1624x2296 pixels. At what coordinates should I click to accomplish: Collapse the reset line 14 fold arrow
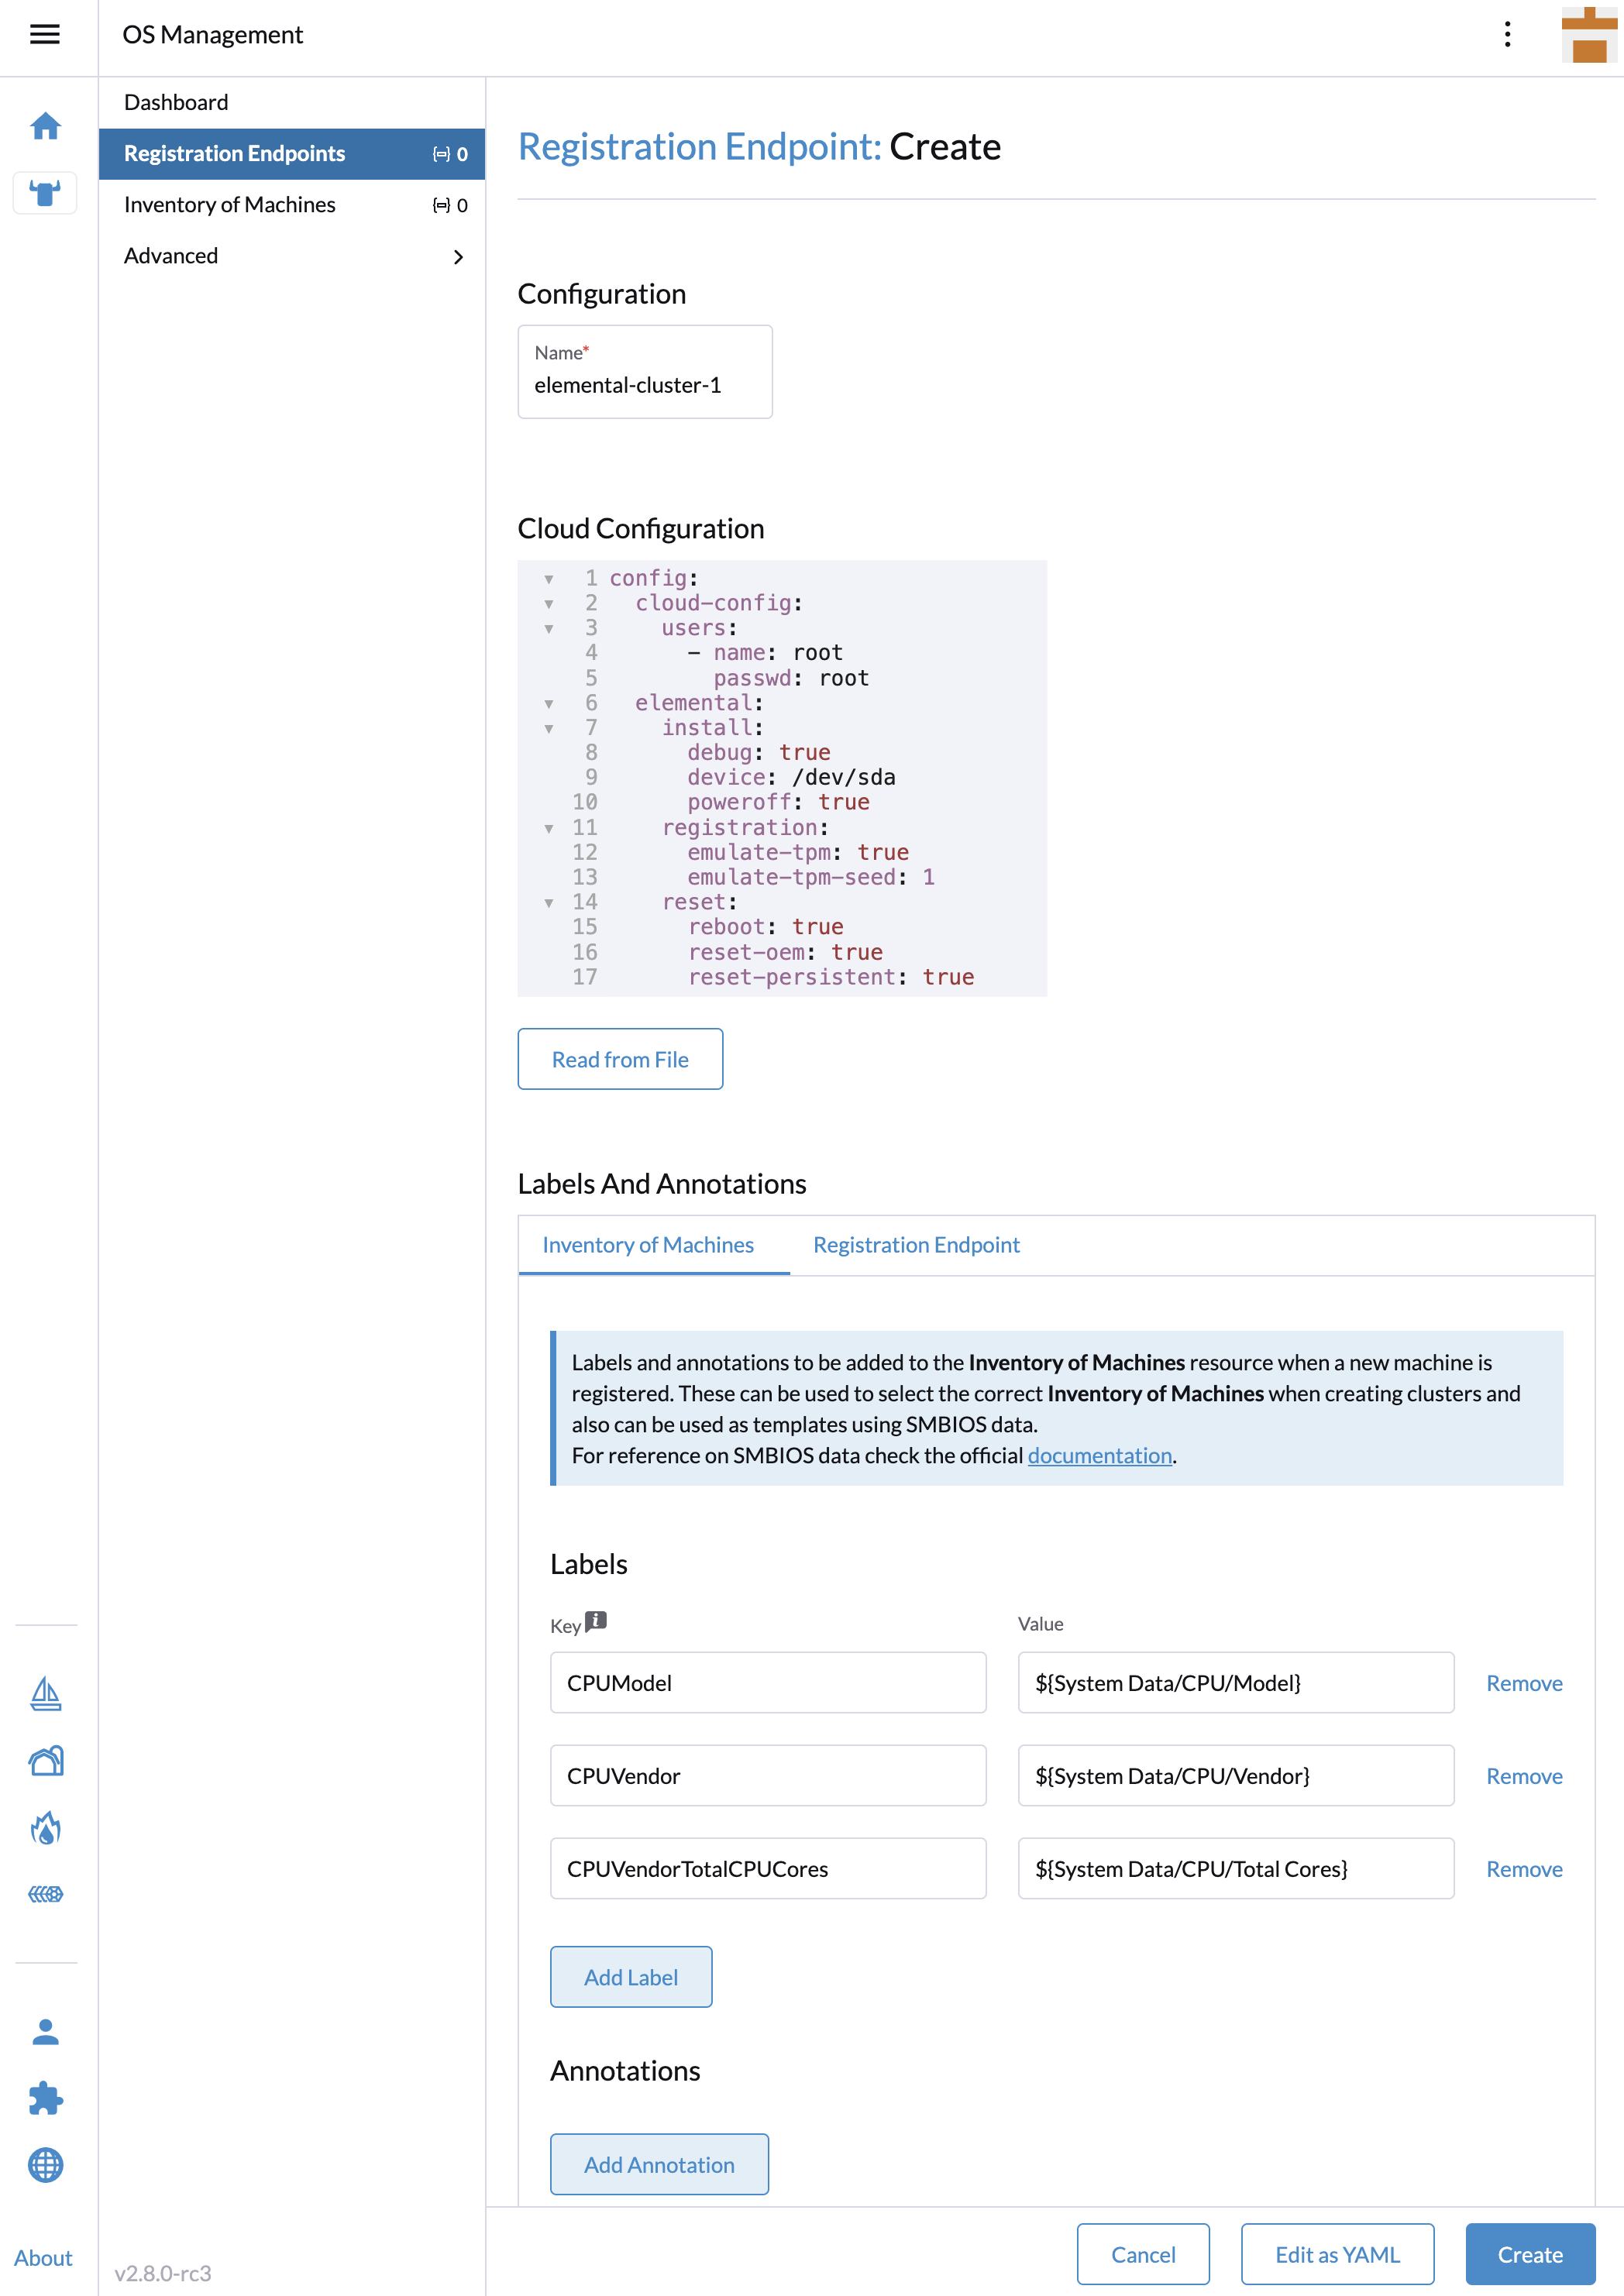(549, 903)
